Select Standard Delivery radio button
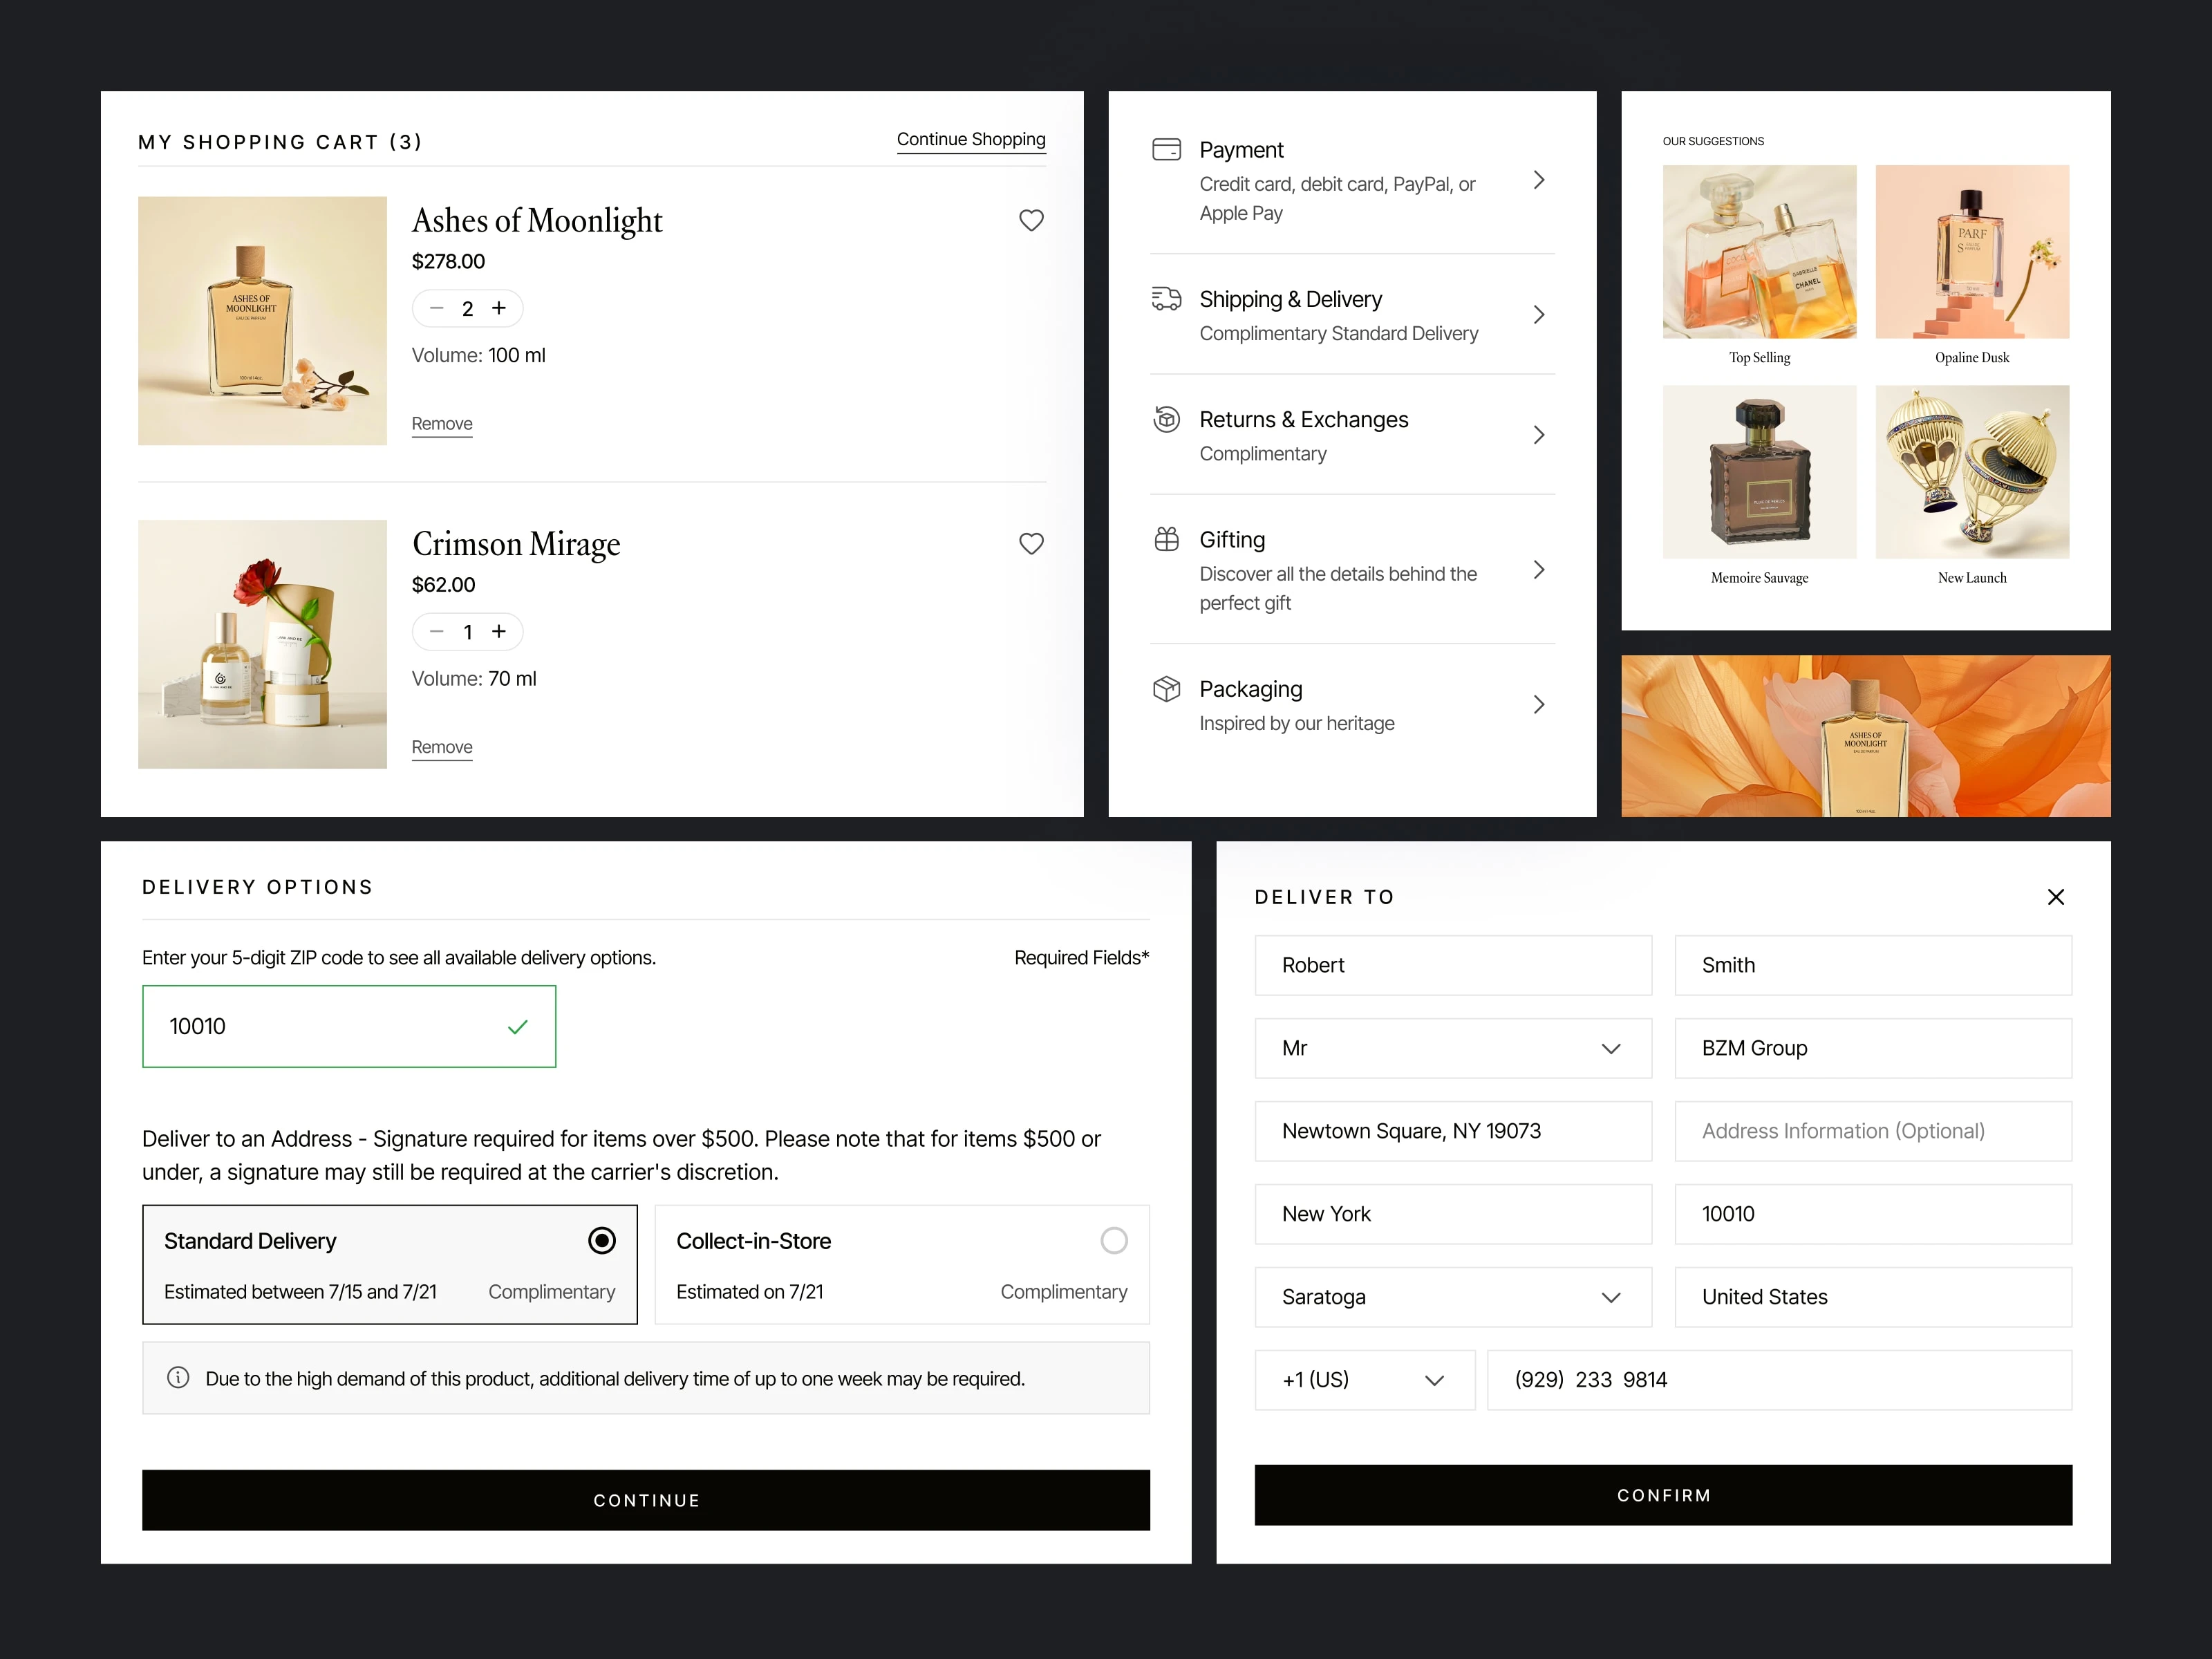Screen dimensions: 2212x1659 pyautogui.click(x=601, y=1240)
